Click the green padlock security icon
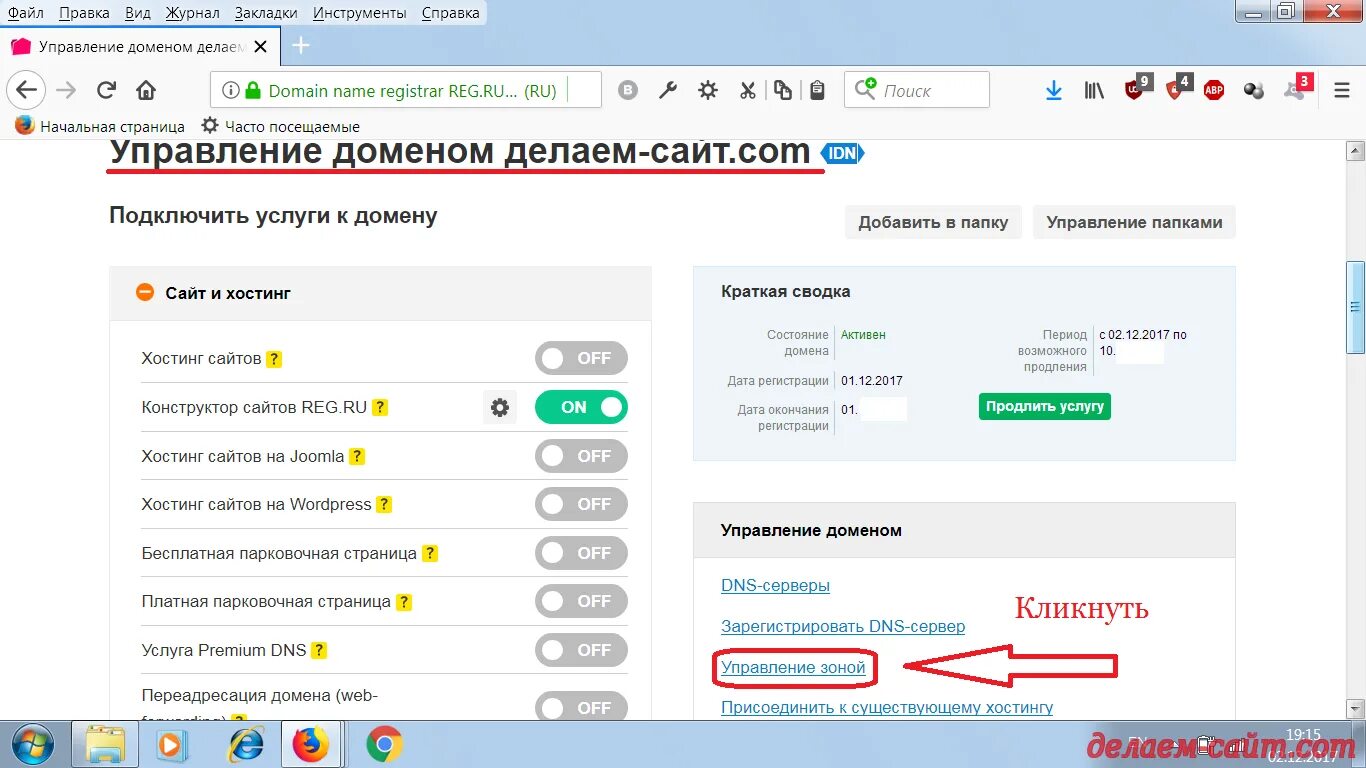The height and width of the screenshot is (768, 1366). [252, 91]
